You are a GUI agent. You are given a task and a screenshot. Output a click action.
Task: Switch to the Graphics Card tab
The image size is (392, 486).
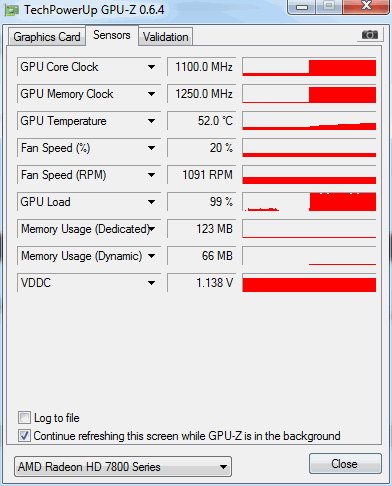(x=47, y=37)
